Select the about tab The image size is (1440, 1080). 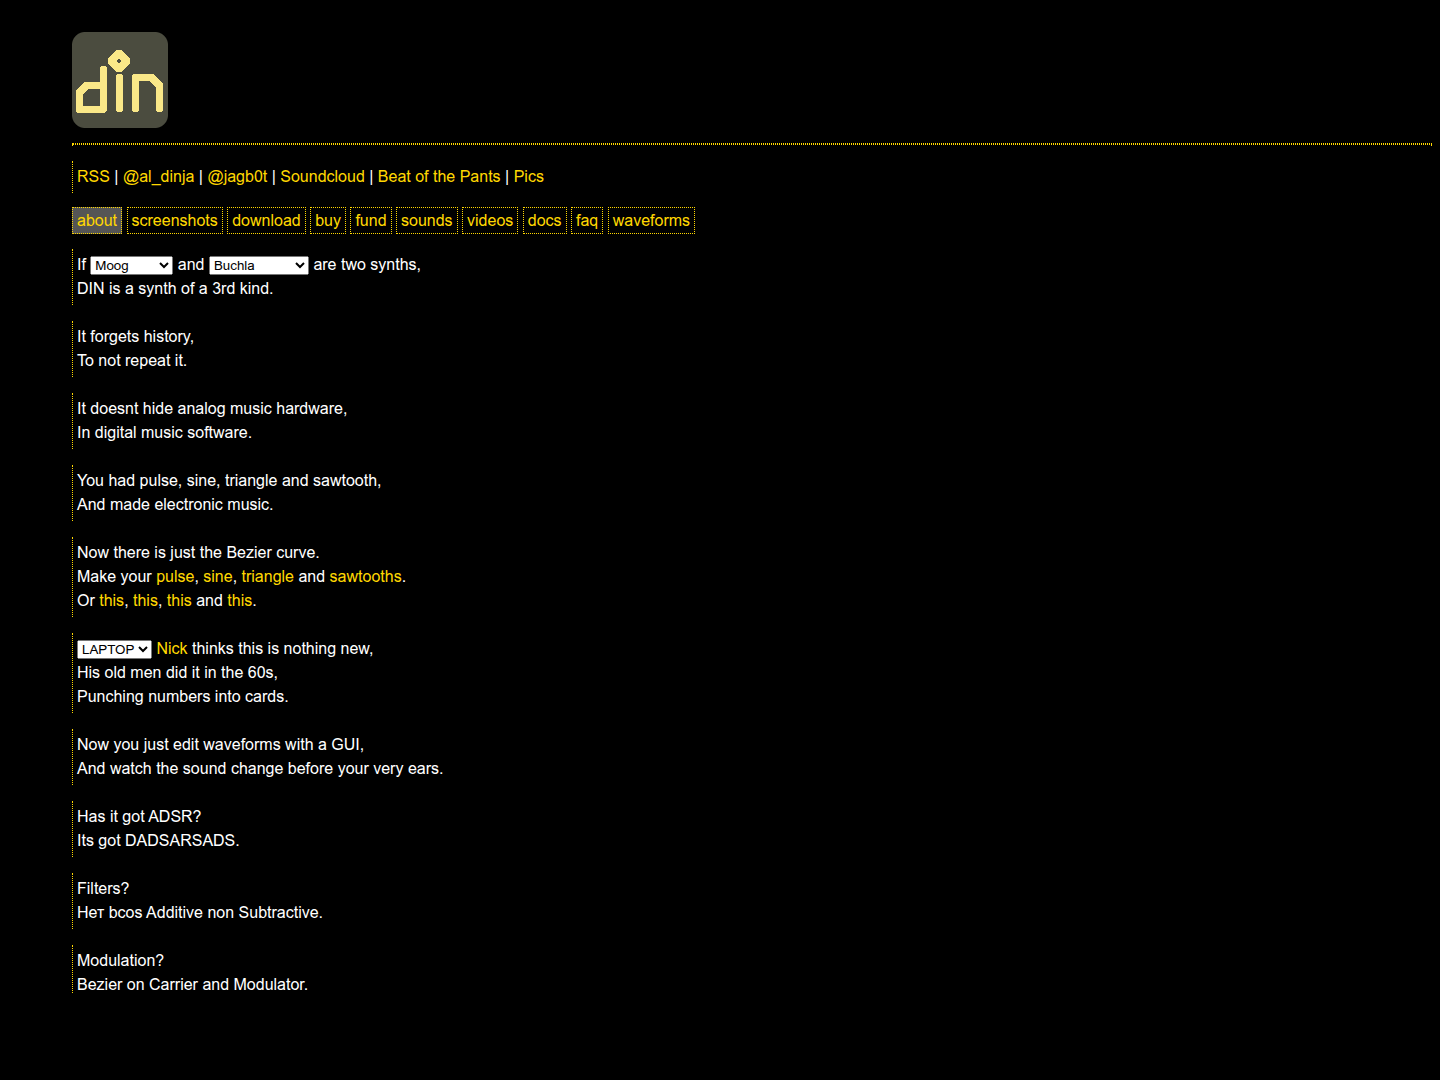97,221
